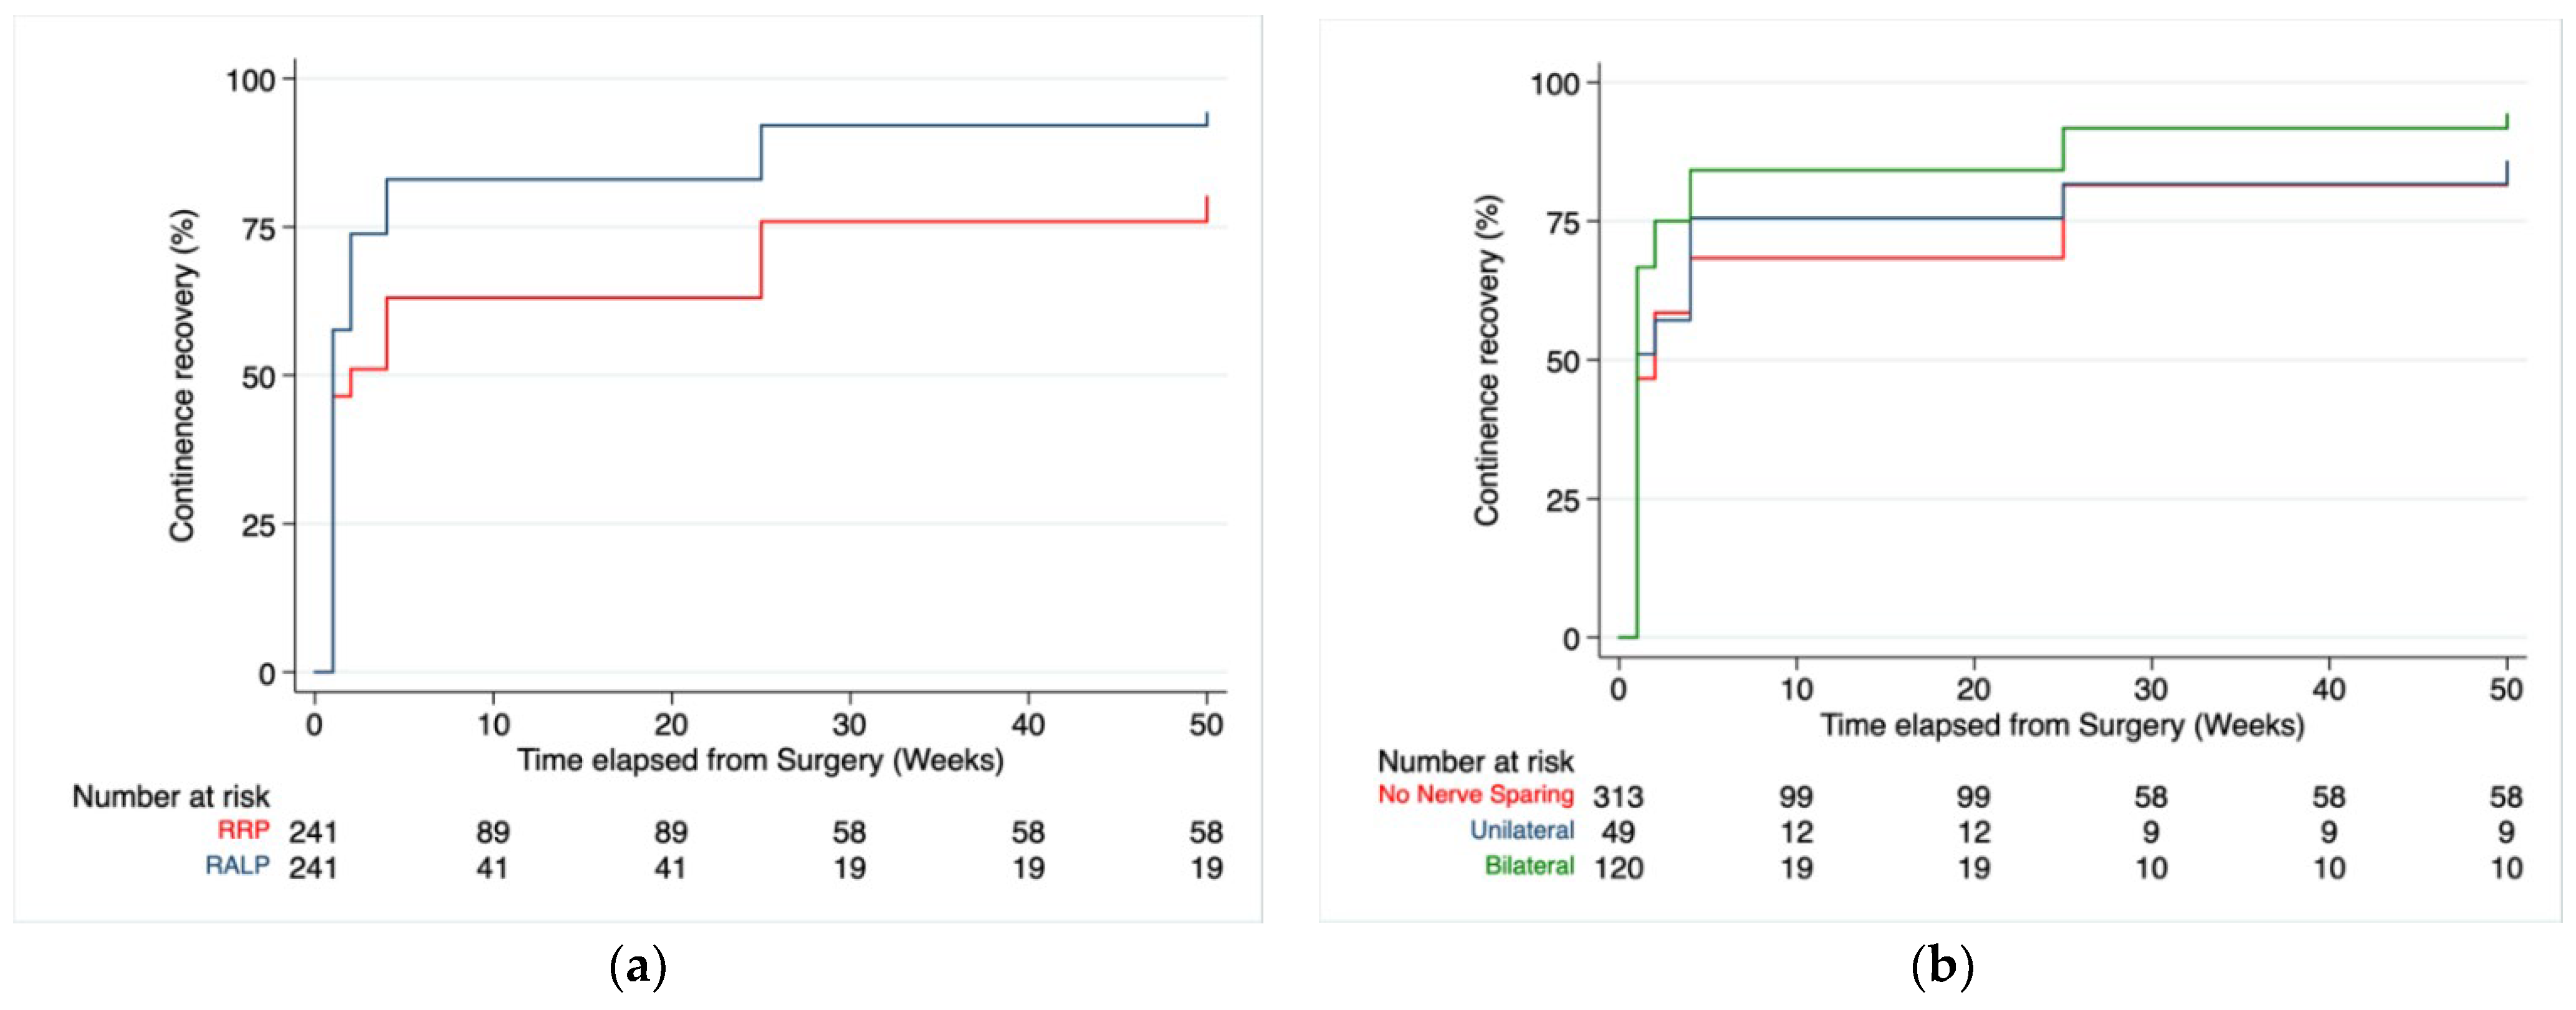The height and width of the screenshot is (1010, 2576).
Task: Click the 120 value in the Bilateral row
Action: (1618, 867)
